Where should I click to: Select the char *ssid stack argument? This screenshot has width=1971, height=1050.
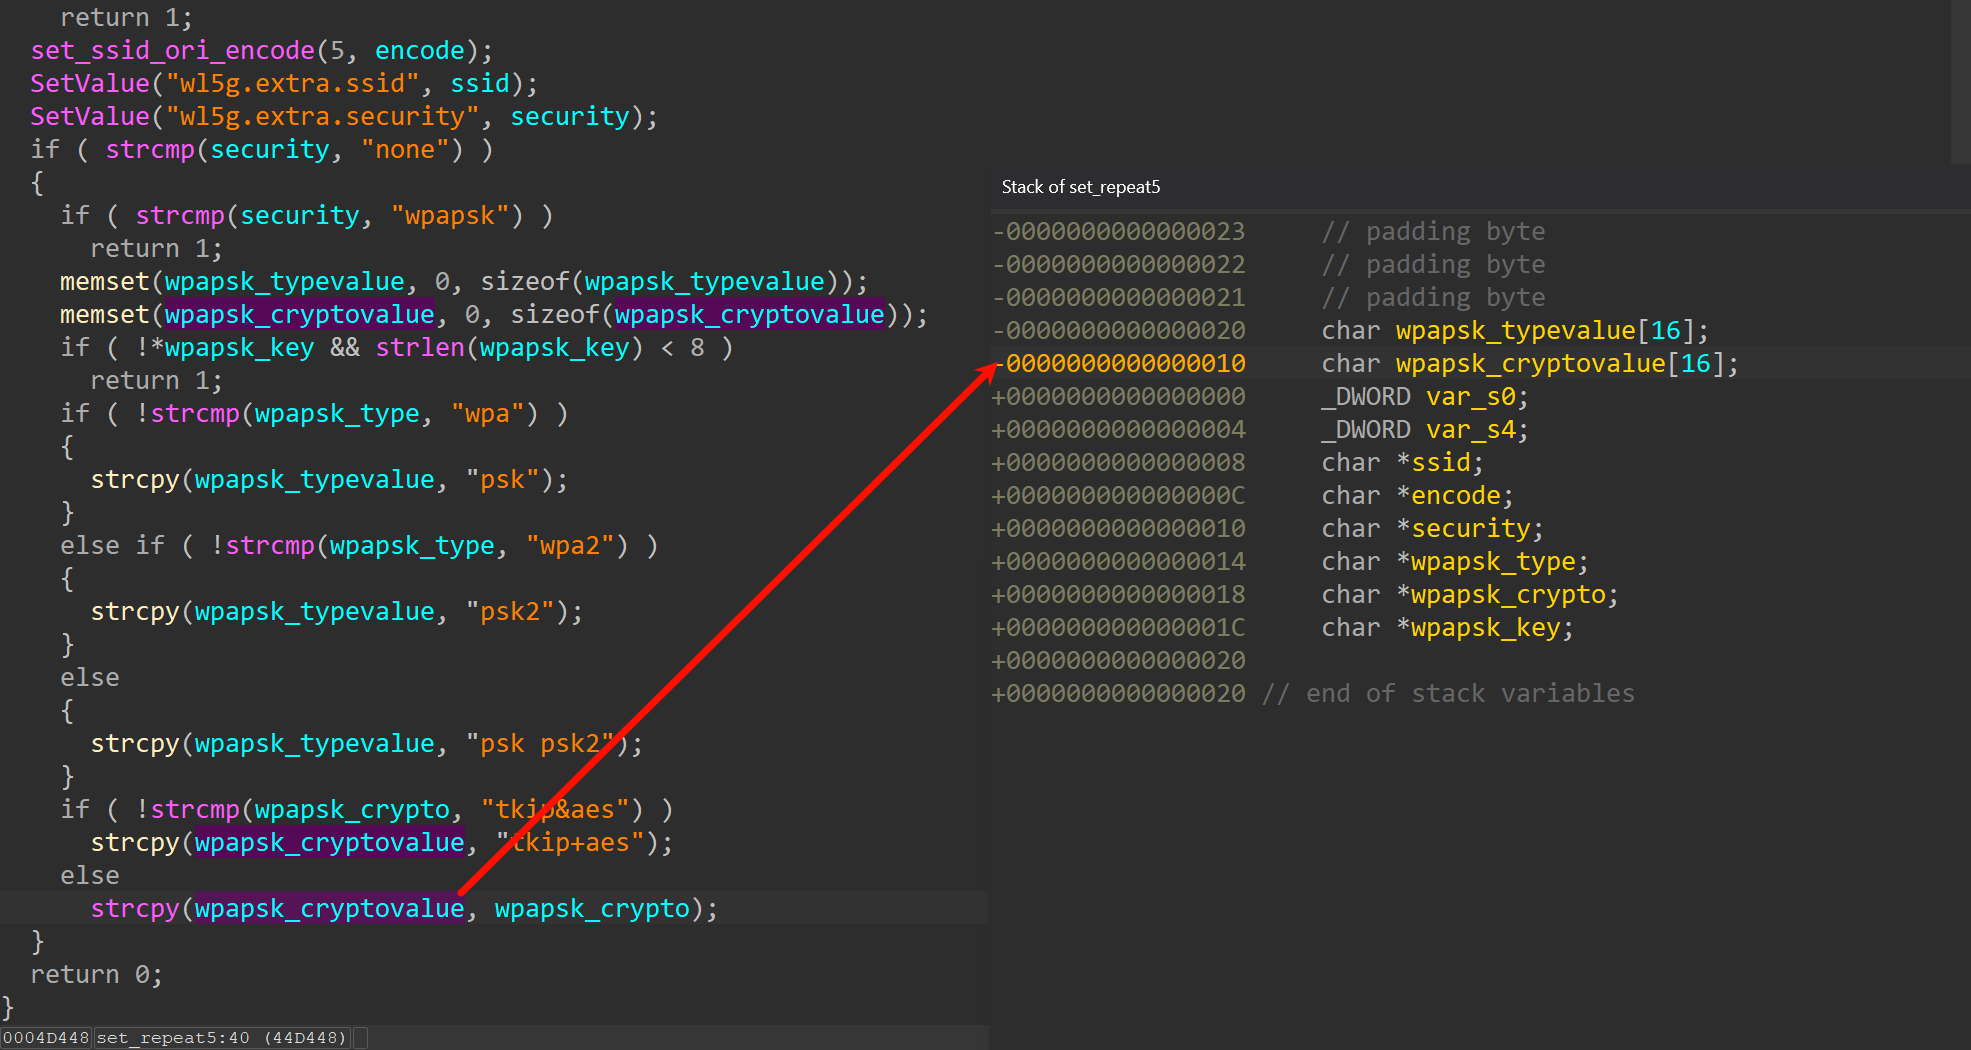pos(1403,462)
